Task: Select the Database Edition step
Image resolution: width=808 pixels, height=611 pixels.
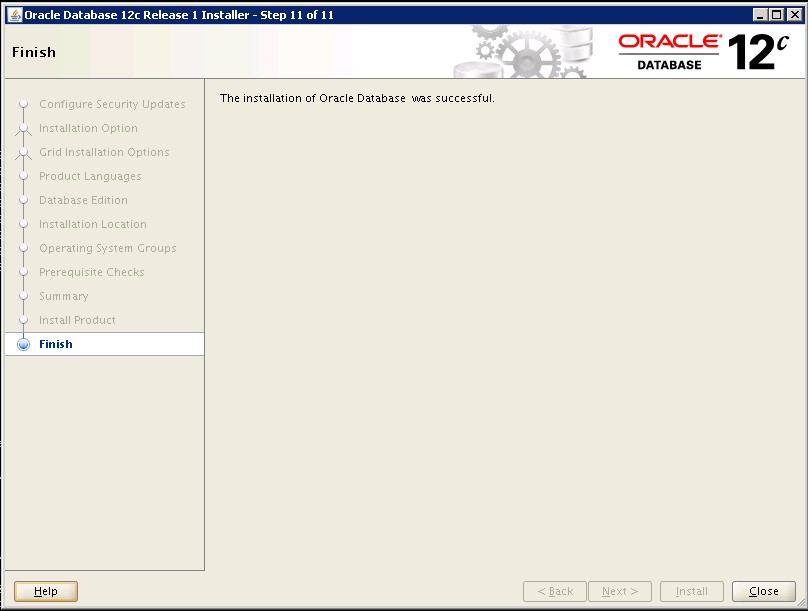Action: point(83,200)
